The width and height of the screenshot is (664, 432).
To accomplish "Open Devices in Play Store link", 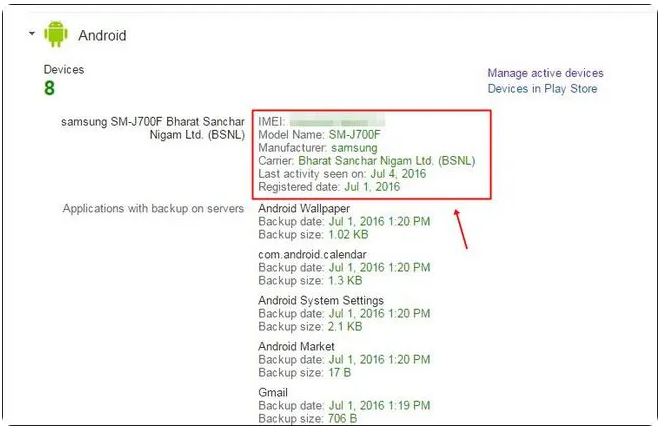I will (542, 89).
